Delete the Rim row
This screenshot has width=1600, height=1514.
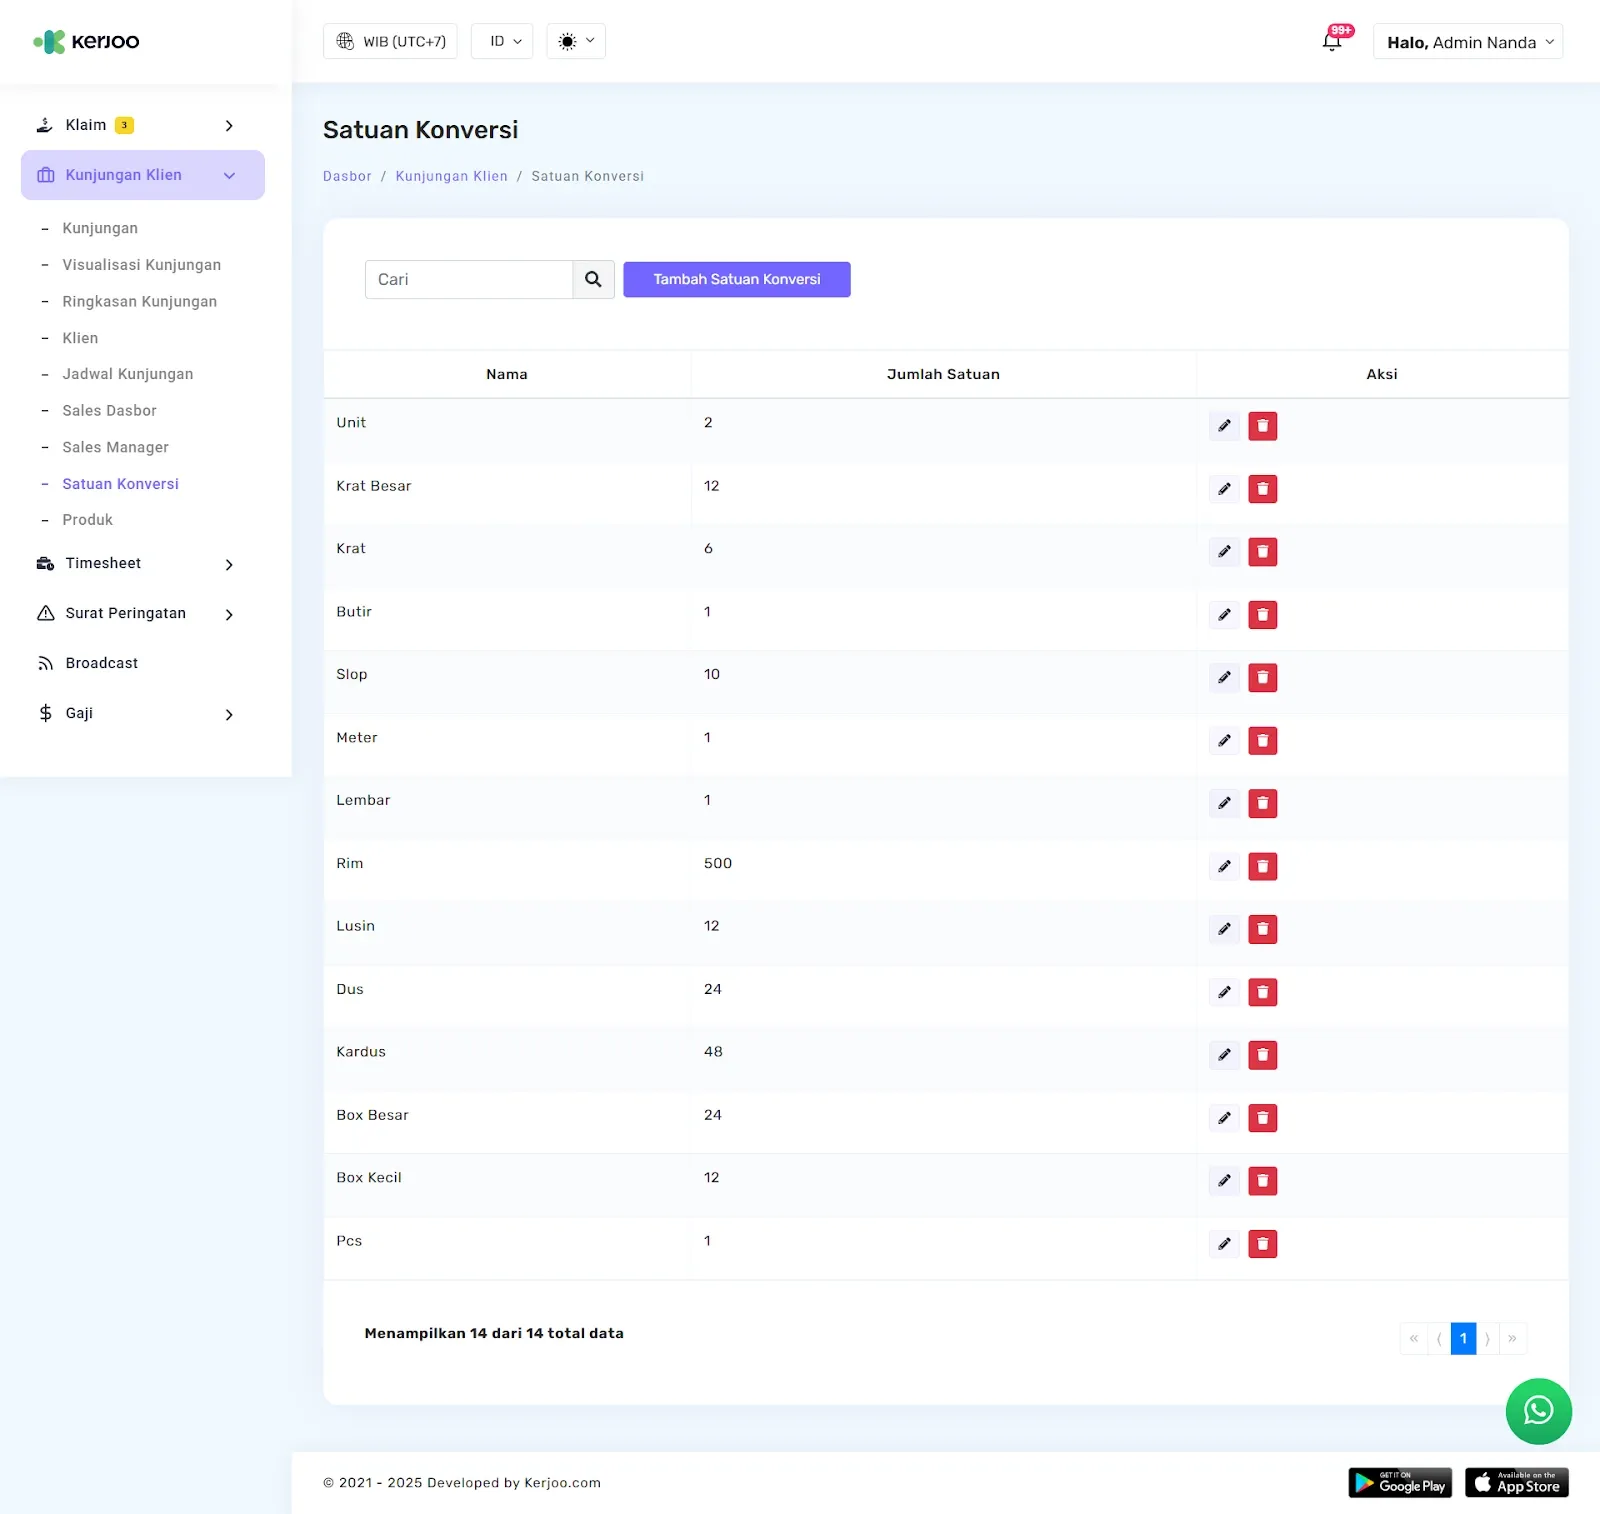pyautogui.click(x=1263, y=866)
